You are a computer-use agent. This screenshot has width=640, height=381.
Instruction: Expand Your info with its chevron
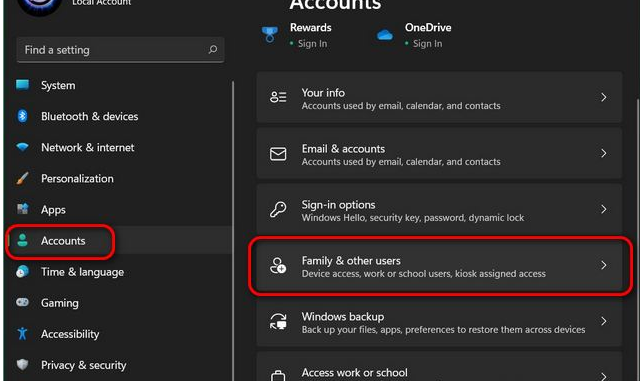603,97
